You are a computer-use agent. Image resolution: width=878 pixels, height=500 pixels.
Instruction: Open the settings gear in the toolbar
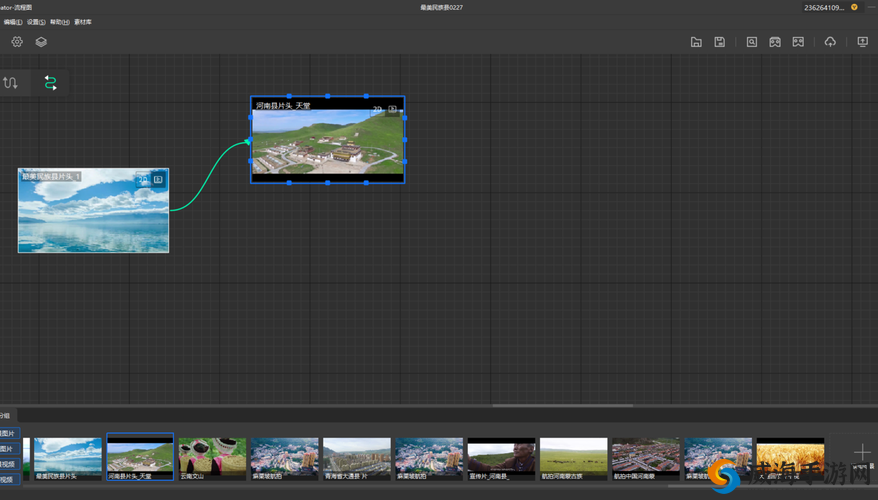17,42
